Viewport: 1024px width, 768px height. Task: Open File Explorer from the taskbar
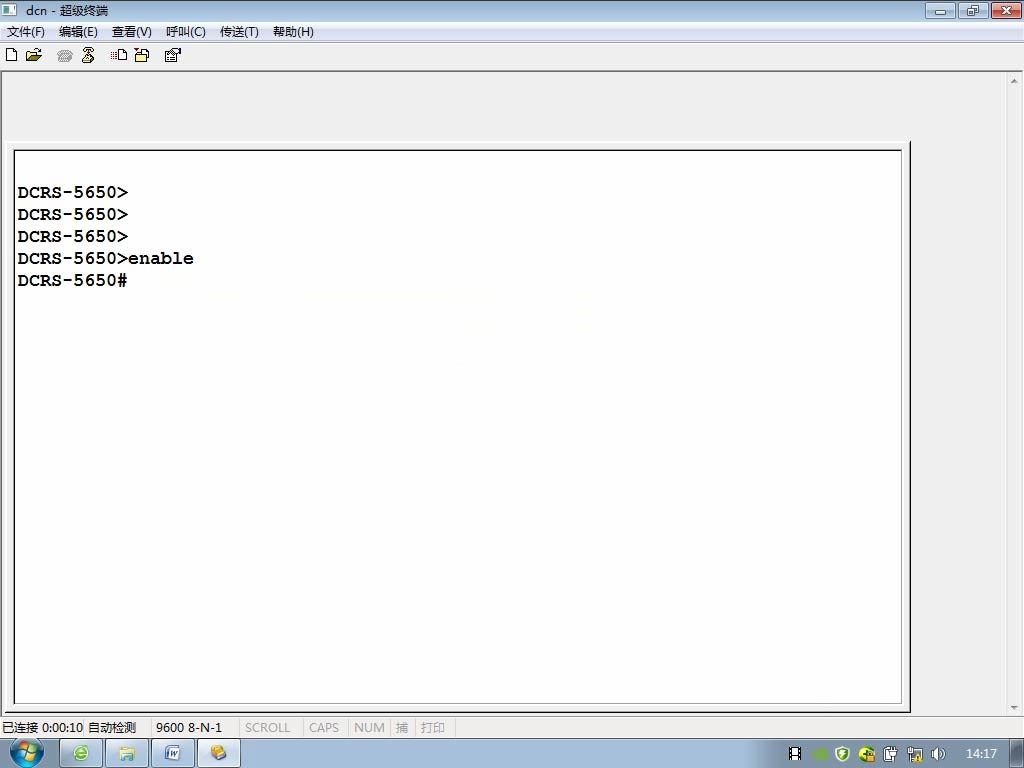point(127,753)
